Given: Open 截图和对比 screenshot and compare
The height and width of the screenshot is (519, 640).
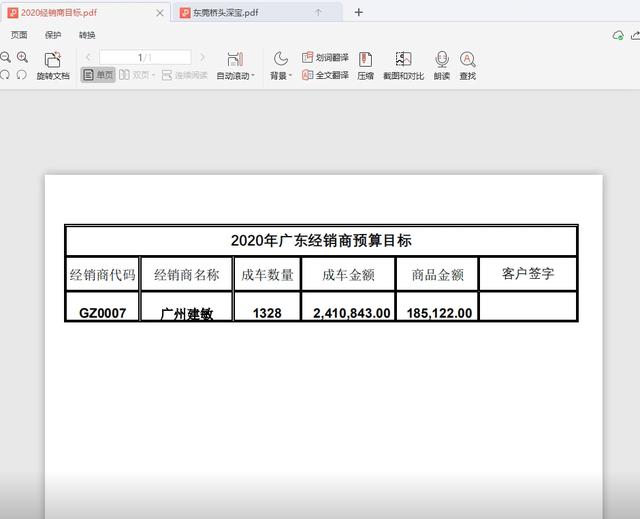Looking at the screenshot, I should 403,65.
